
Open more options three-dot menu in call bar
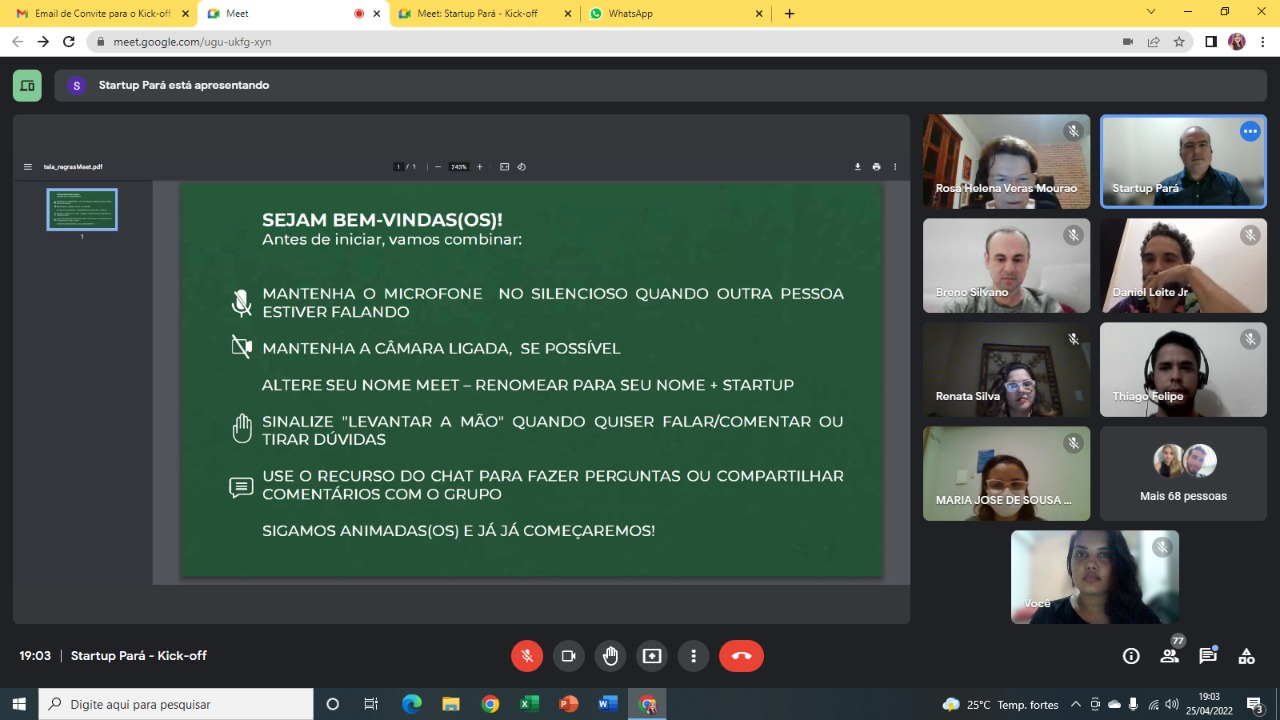pyautogui.click(x=693, y=656)
